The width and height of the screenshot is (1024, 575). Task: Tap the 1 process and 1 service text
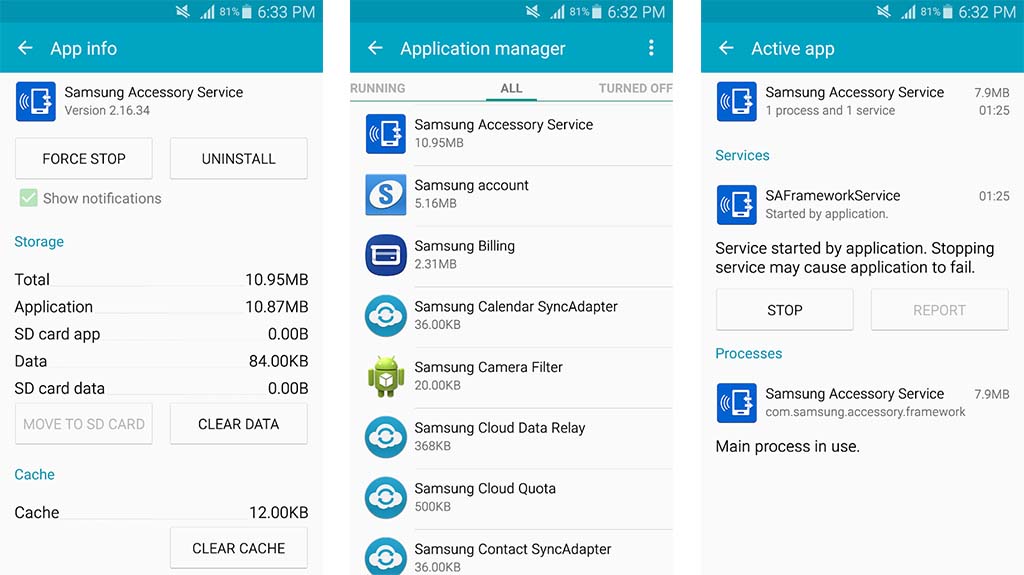830,110
